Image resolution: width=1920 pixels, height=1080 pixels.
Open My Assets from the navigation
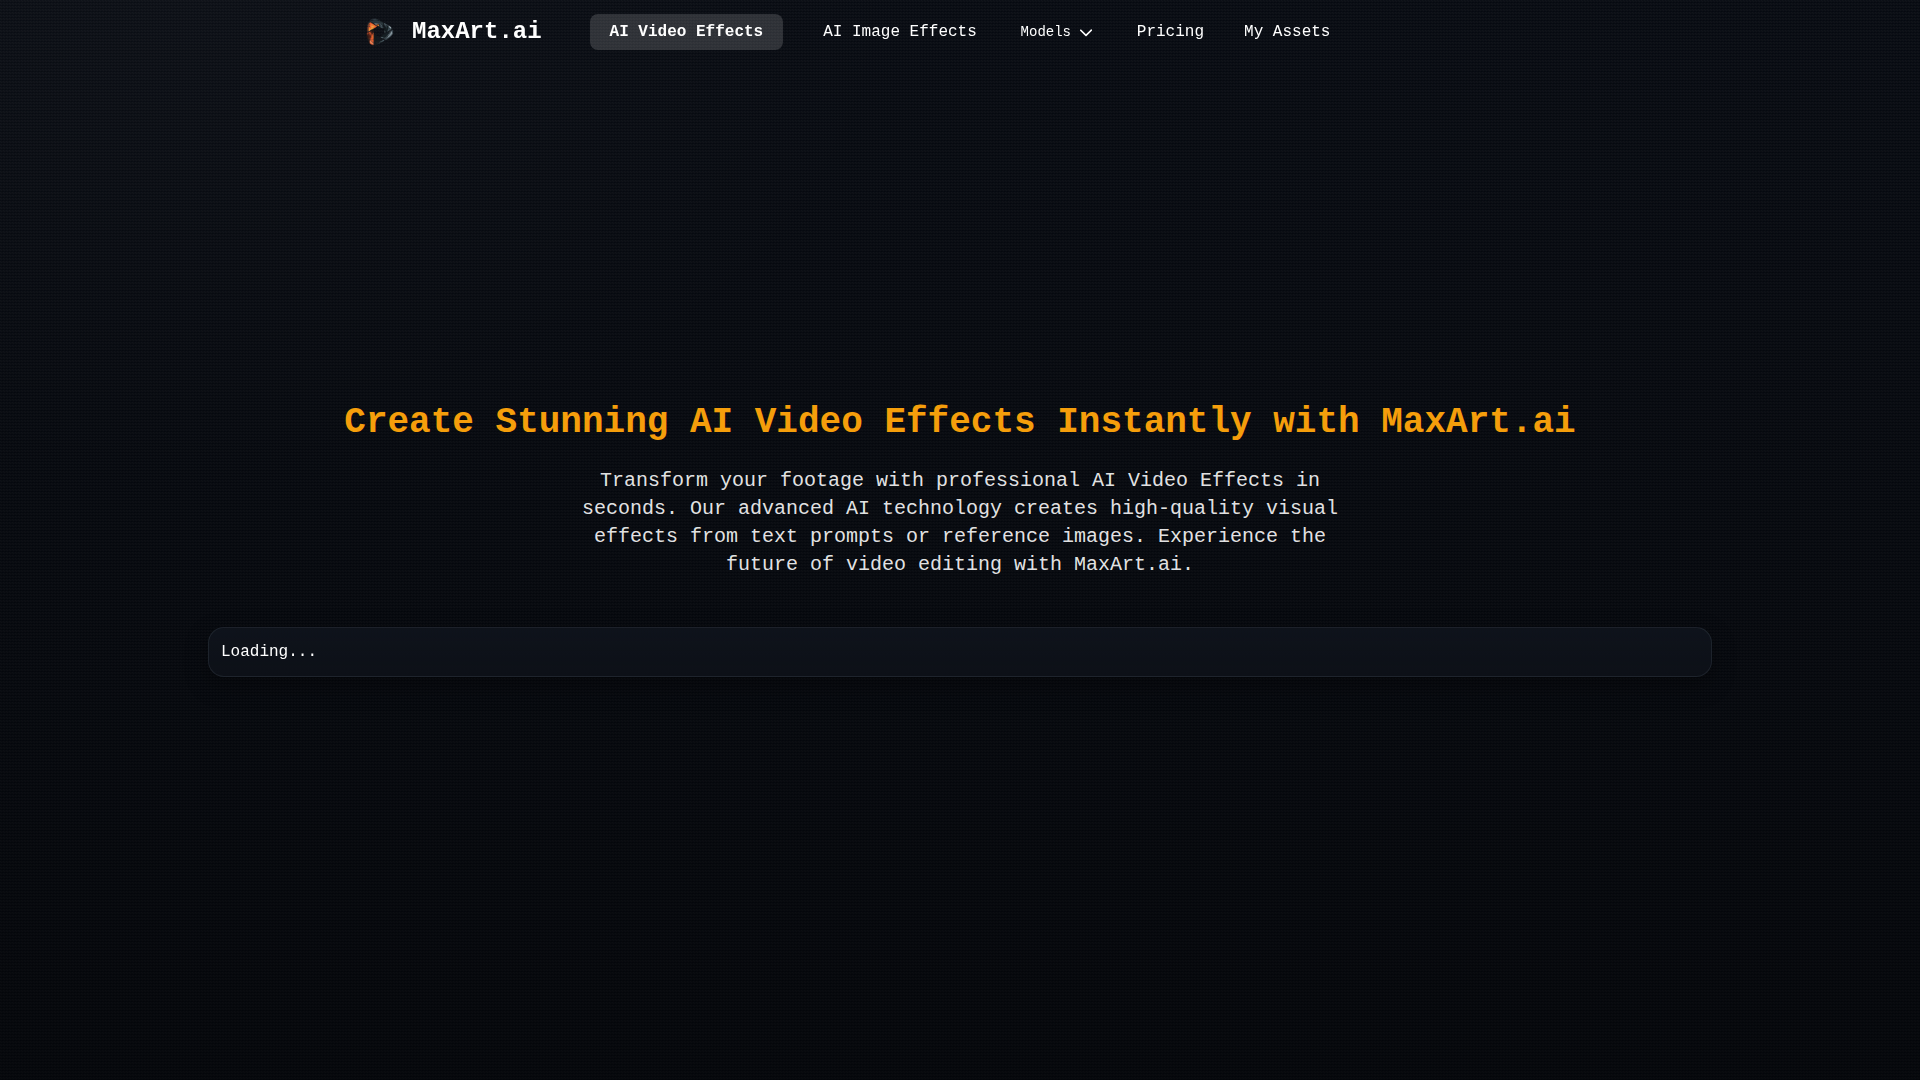(1286, 32)
